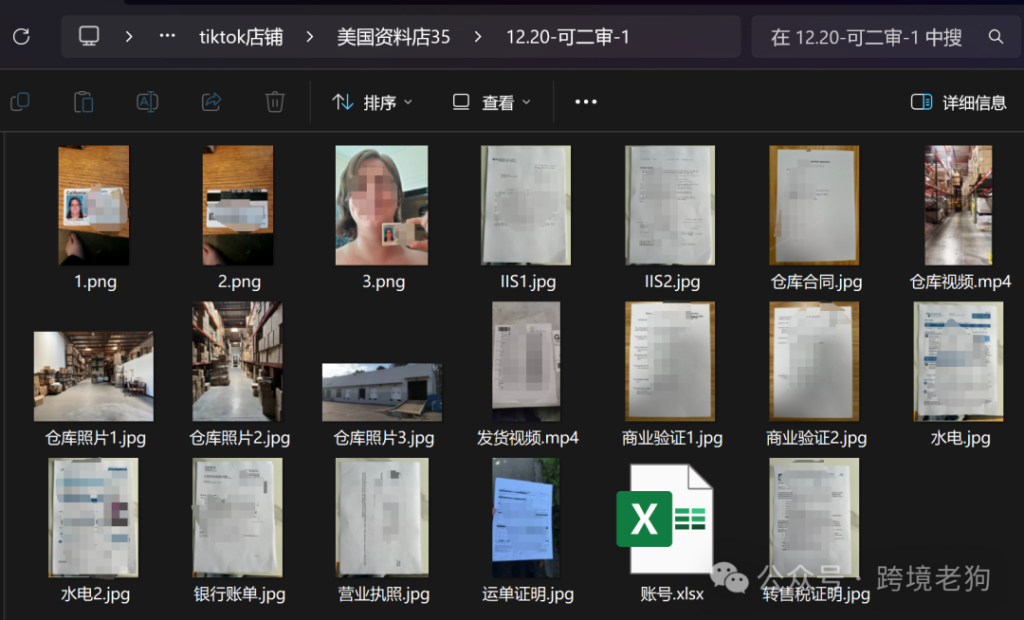Open the 查看 view dropdown

coord(491,102)
